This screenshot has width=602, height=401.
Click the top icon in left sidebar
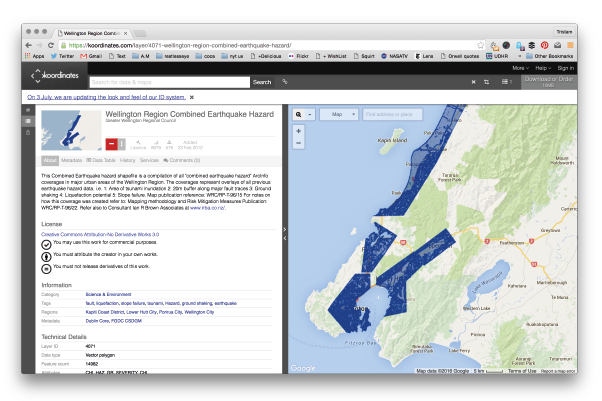pyautogui.click(x=28, y=110)
